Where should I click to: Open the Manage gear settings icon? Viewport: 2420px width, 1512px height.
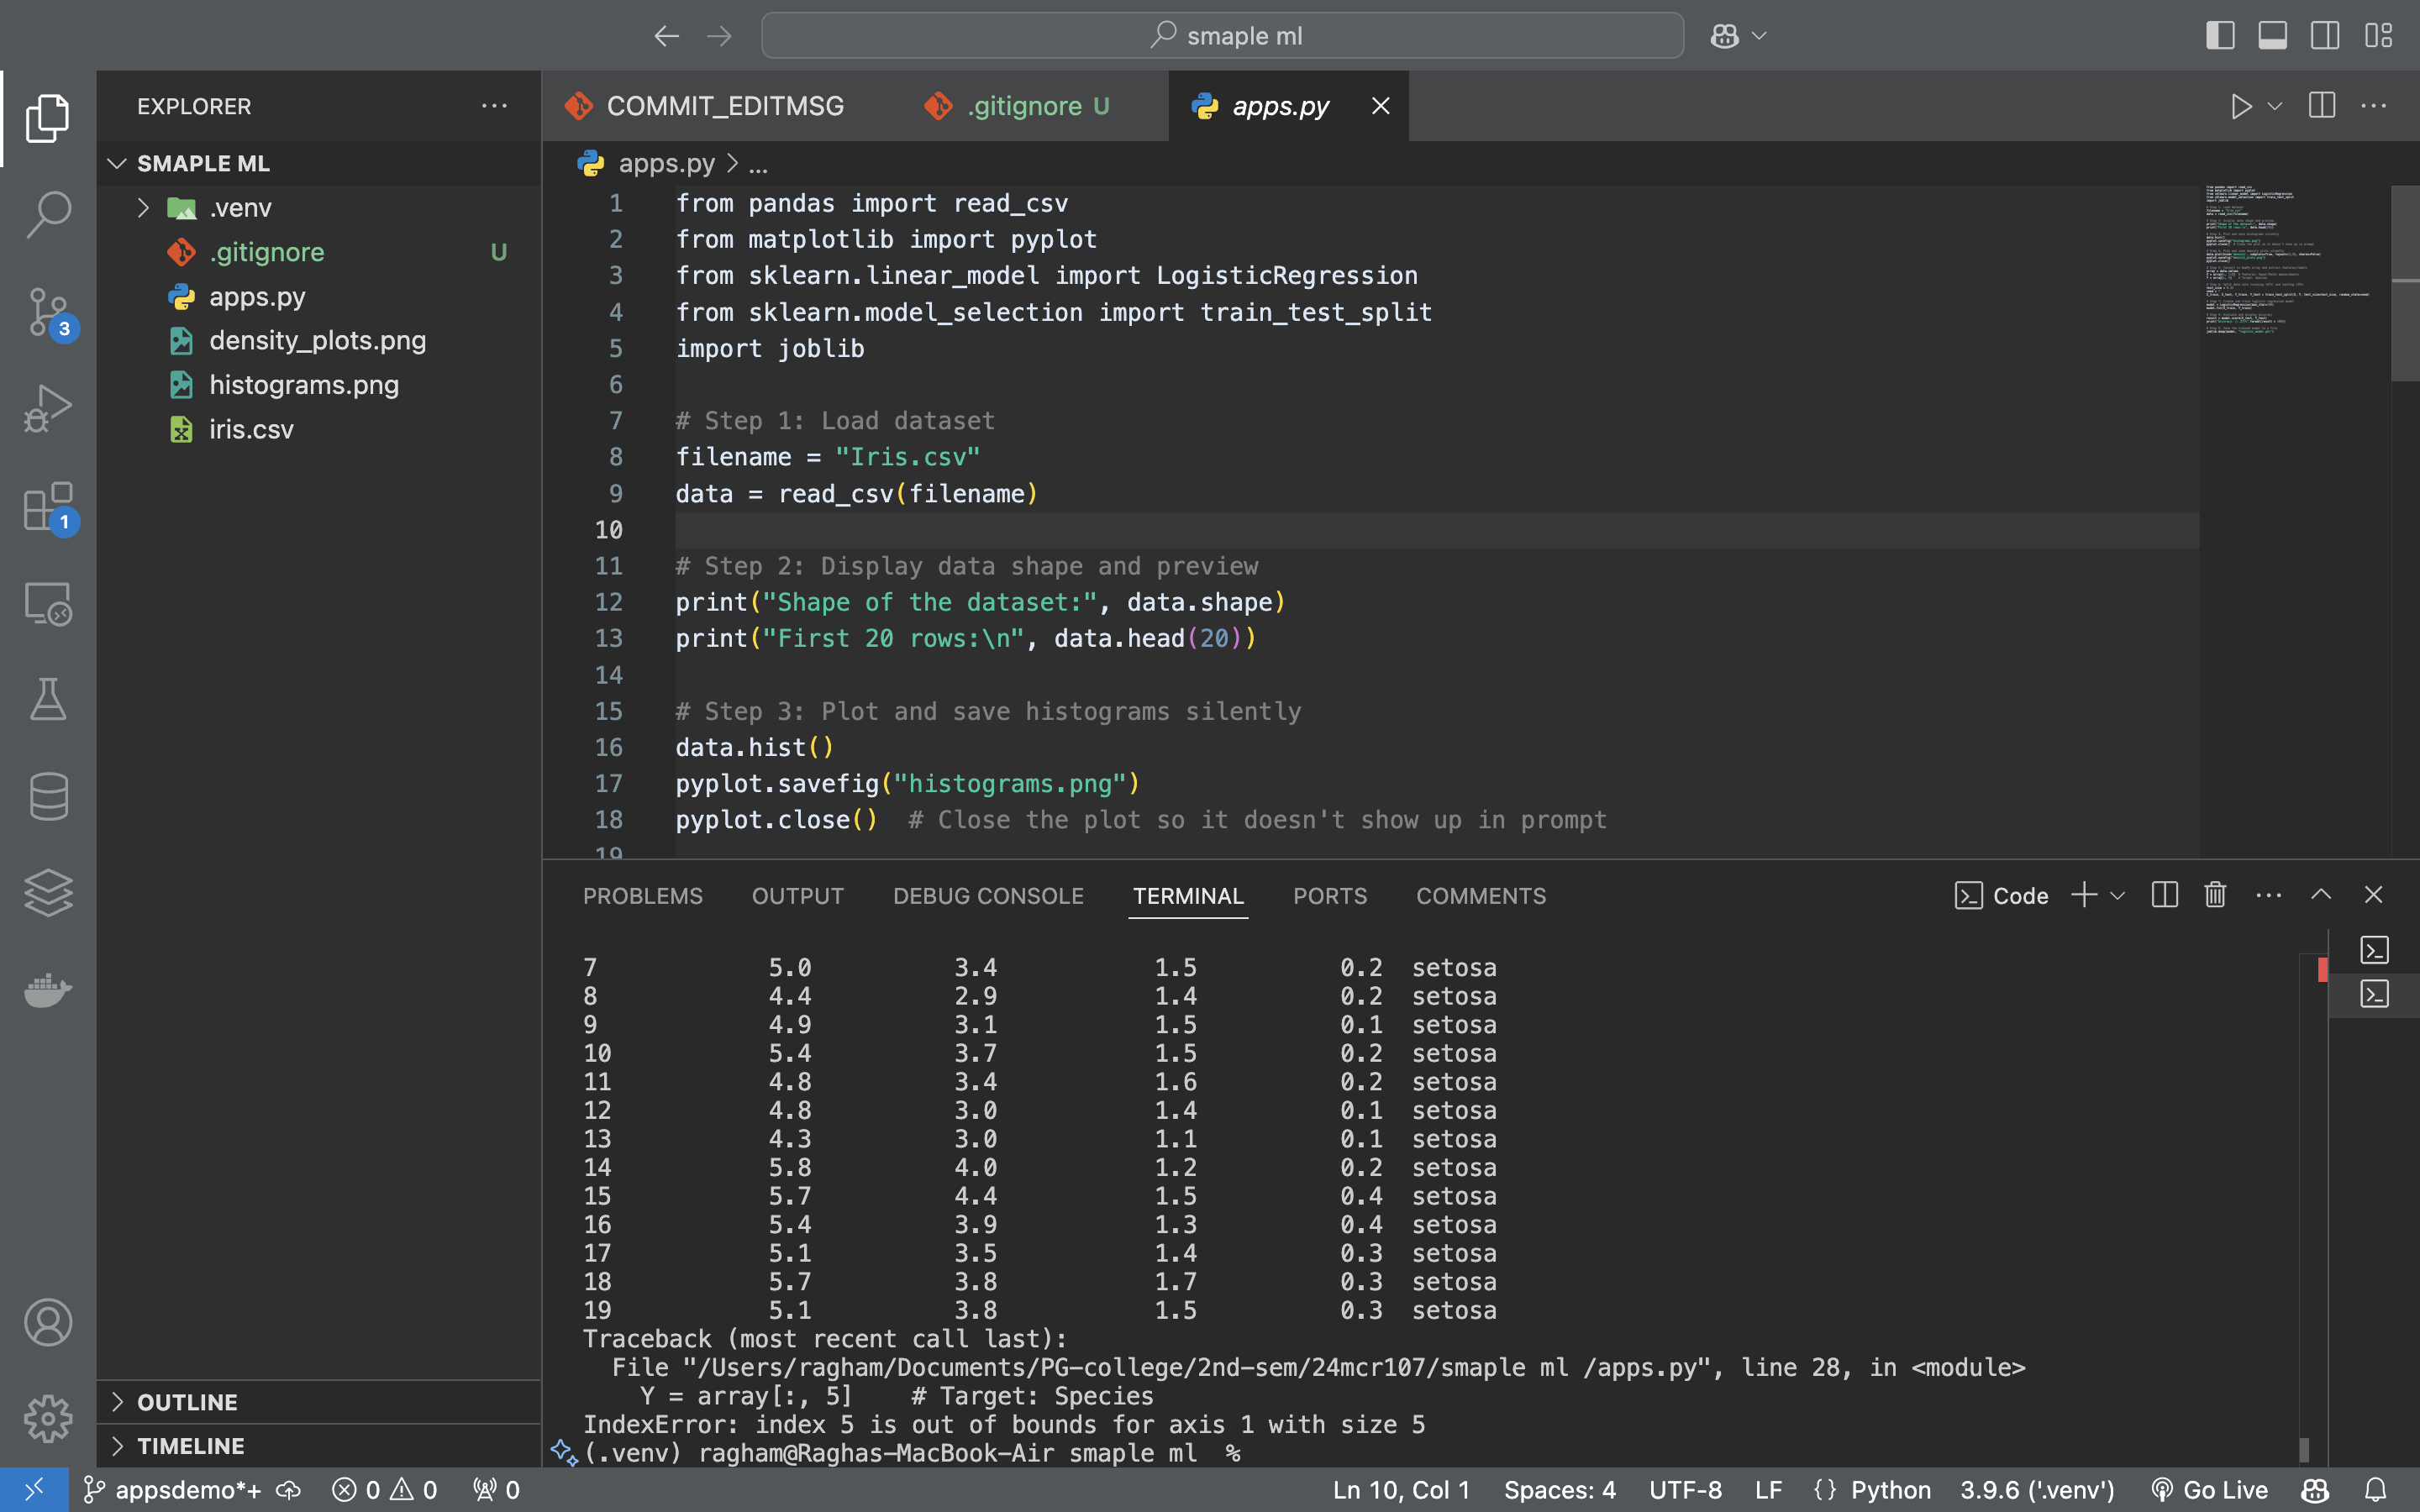[47, 1419]
